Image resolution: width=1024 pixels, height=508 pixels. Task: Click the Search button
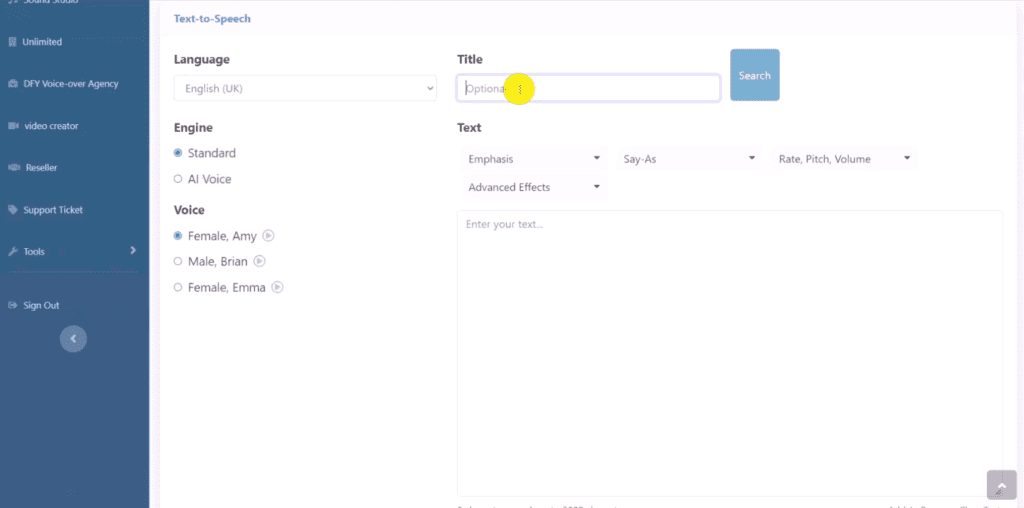click(754, 75)
